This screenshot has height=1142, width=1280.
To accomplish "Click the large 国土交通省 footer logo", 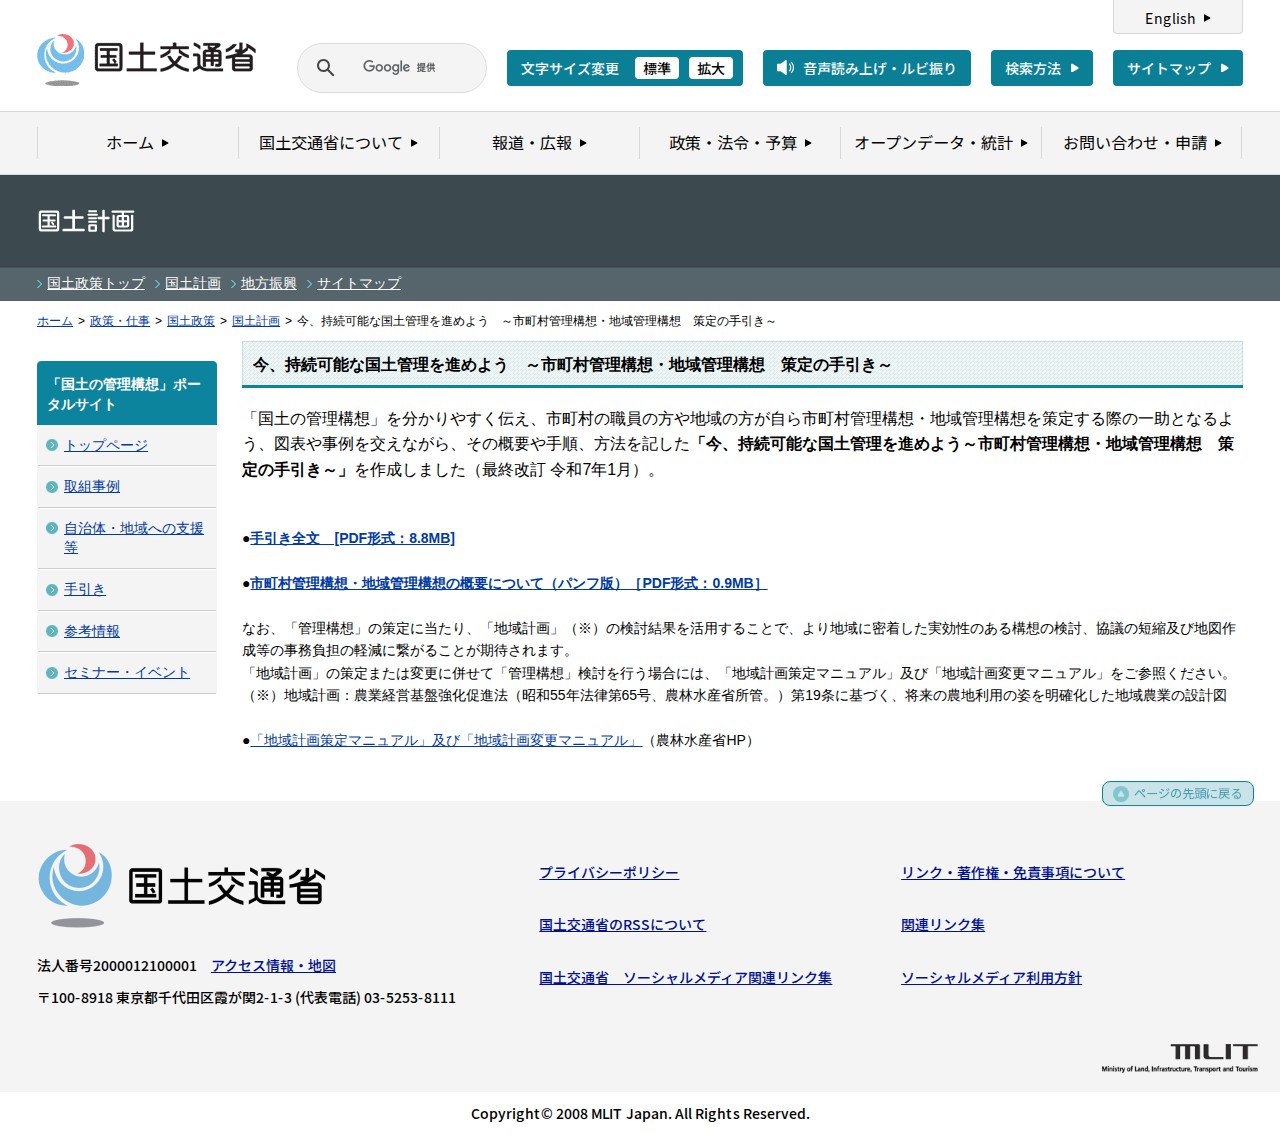I will [x=182, y=886].
